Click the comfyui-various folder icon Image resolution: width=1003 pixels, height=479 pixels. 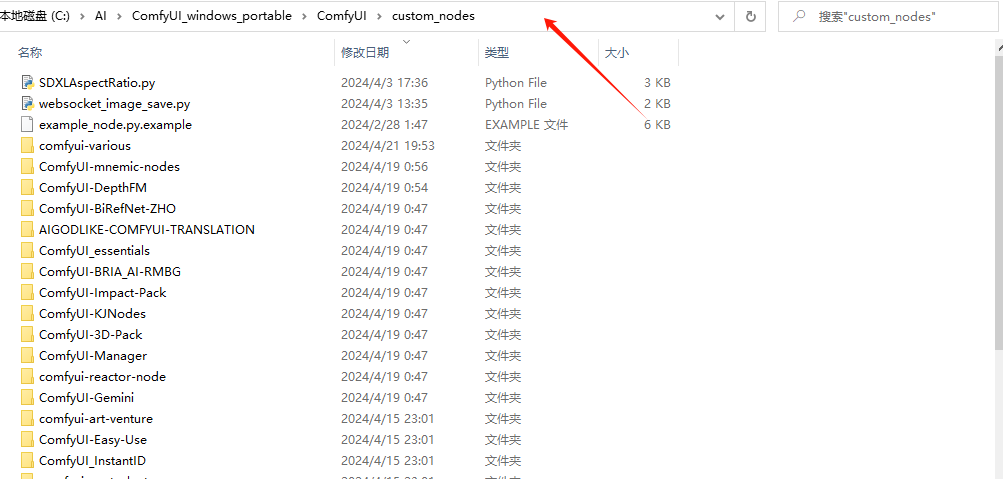coord(27,146)
